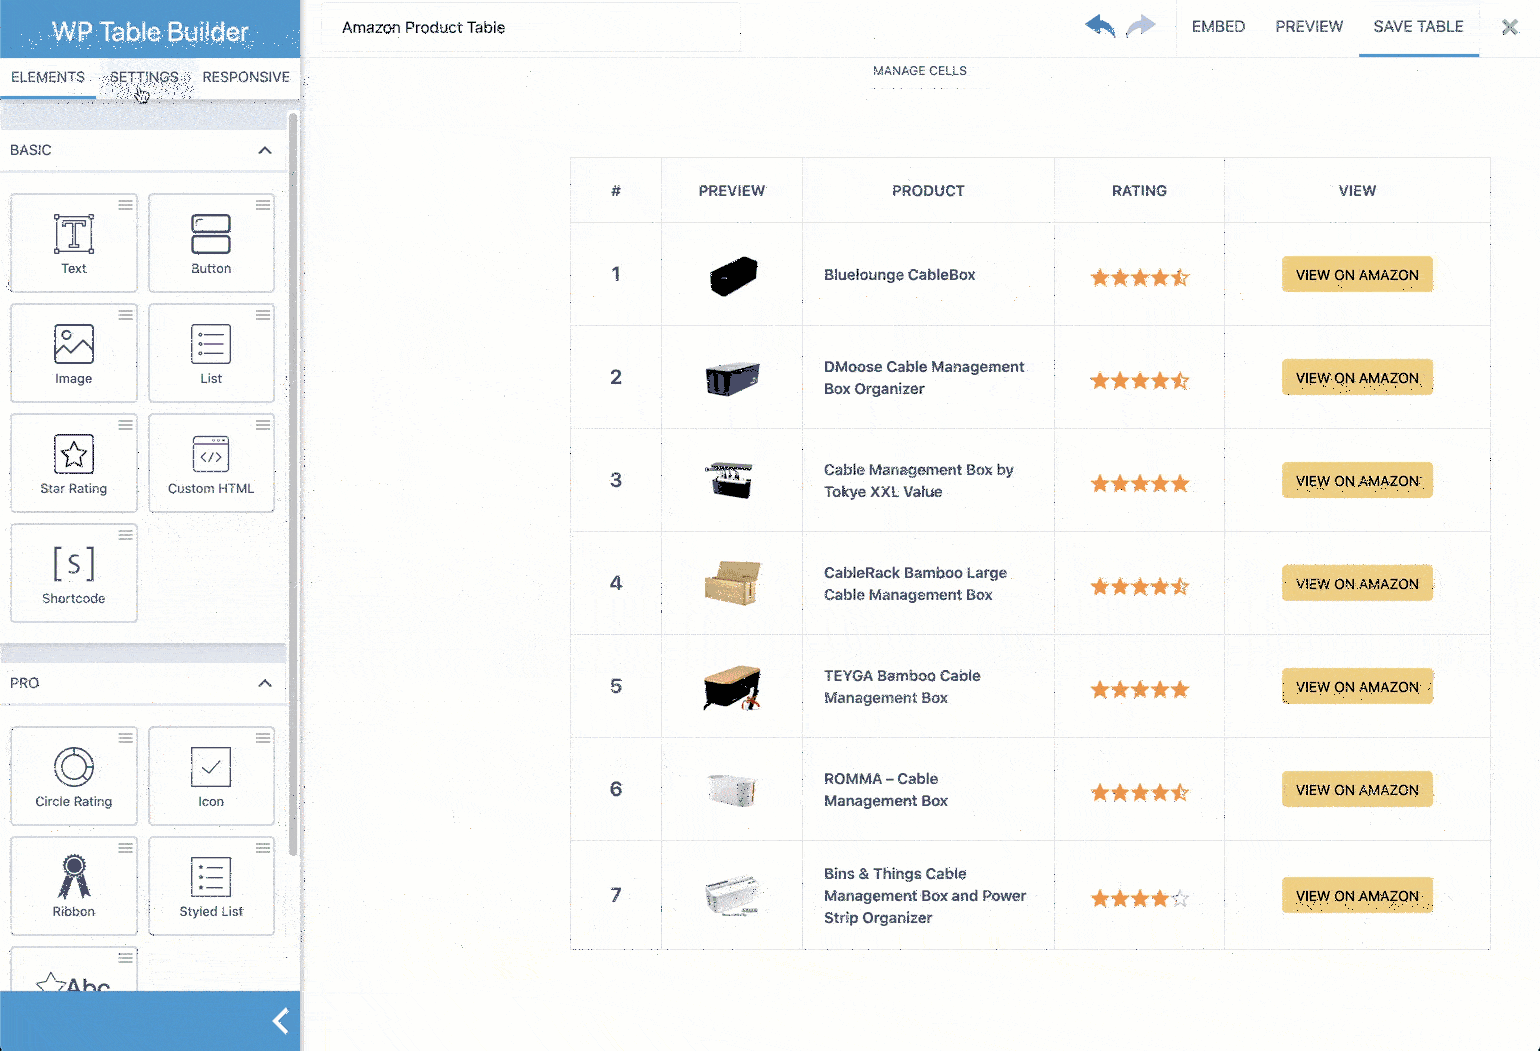Click the PRODUCT column header

pos(928,190)
